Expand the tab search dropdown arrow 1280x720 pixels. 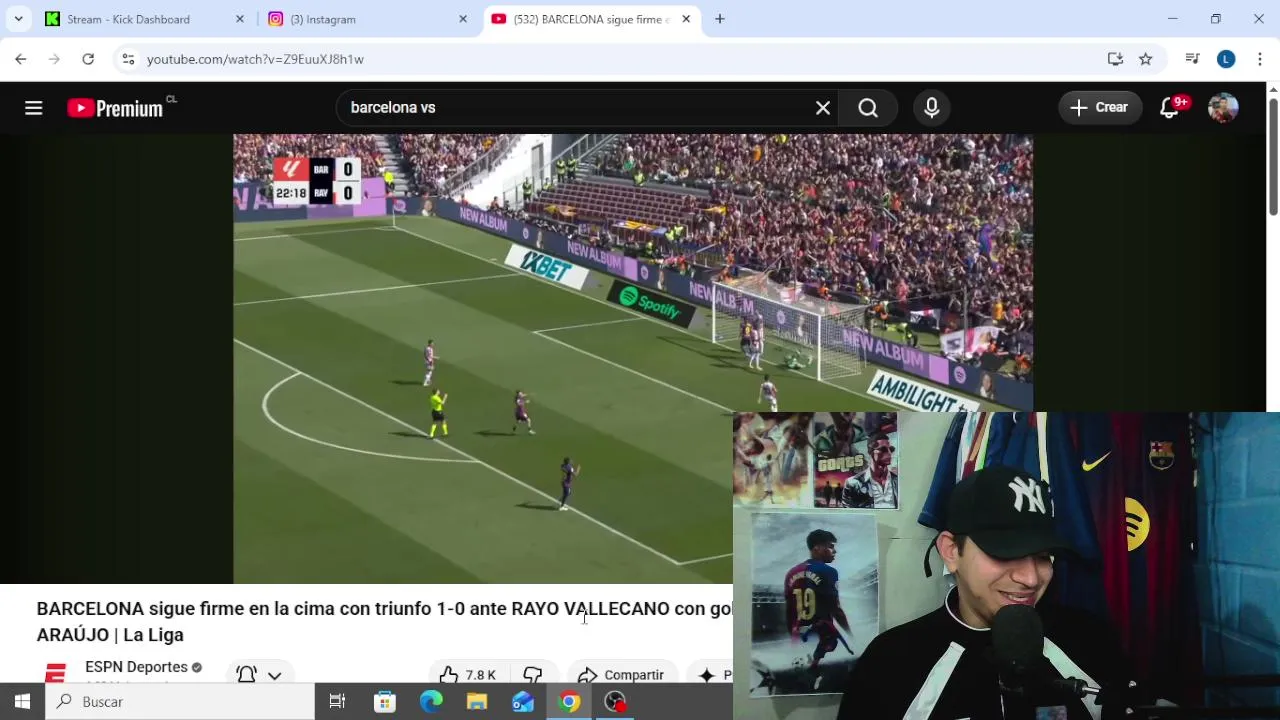coord(18,19)
